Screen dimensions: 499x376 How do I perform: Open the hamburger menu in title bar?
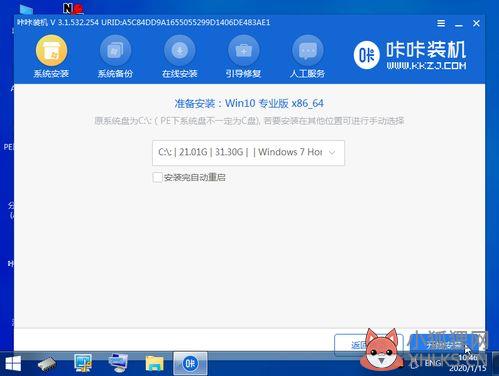click(441, 23)
